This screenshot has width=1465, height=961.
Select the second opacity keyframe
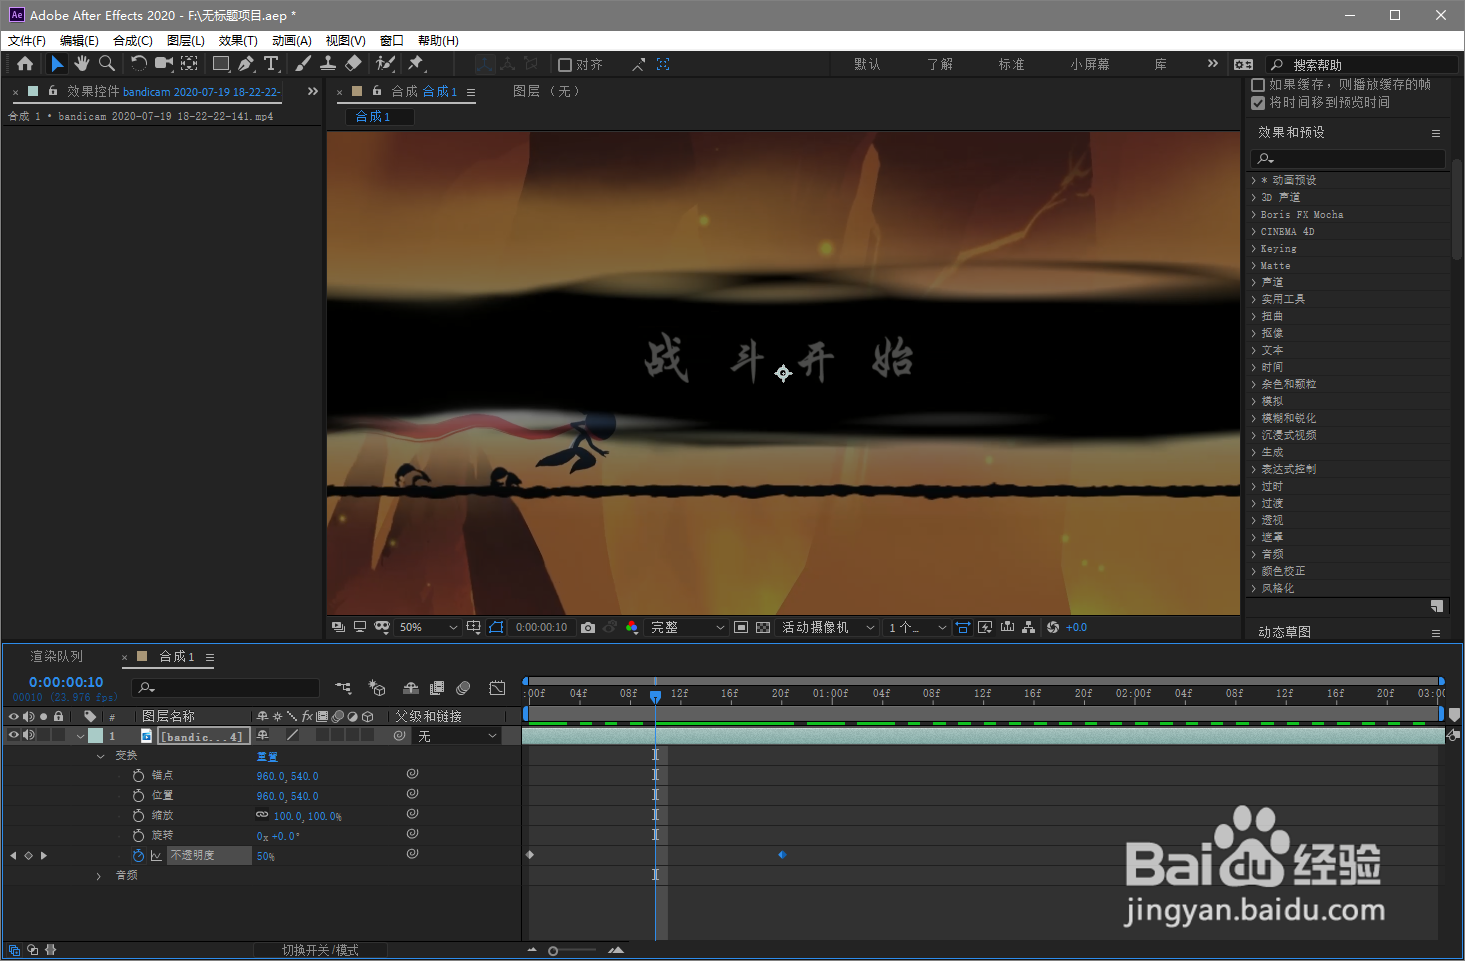(782, 855)
